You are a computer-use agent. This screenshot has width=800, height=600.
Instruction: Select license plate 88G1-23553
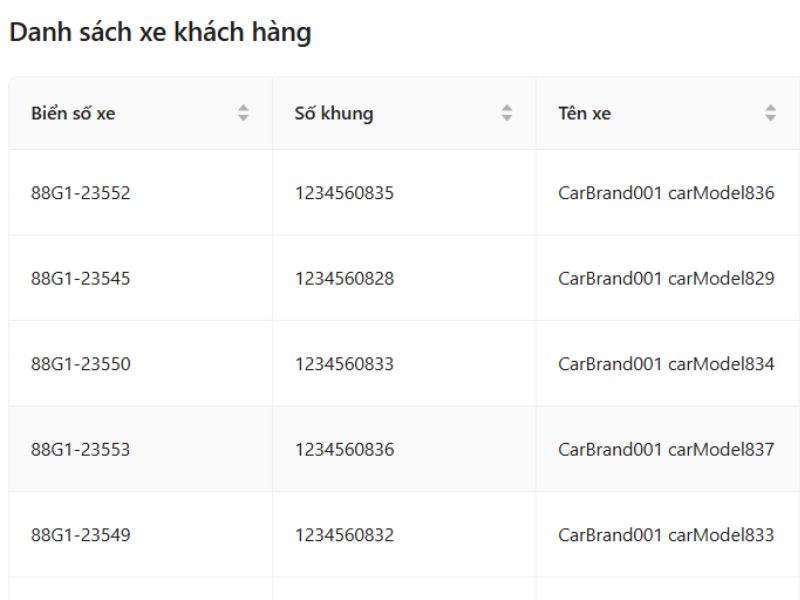[x=81, y=449]
